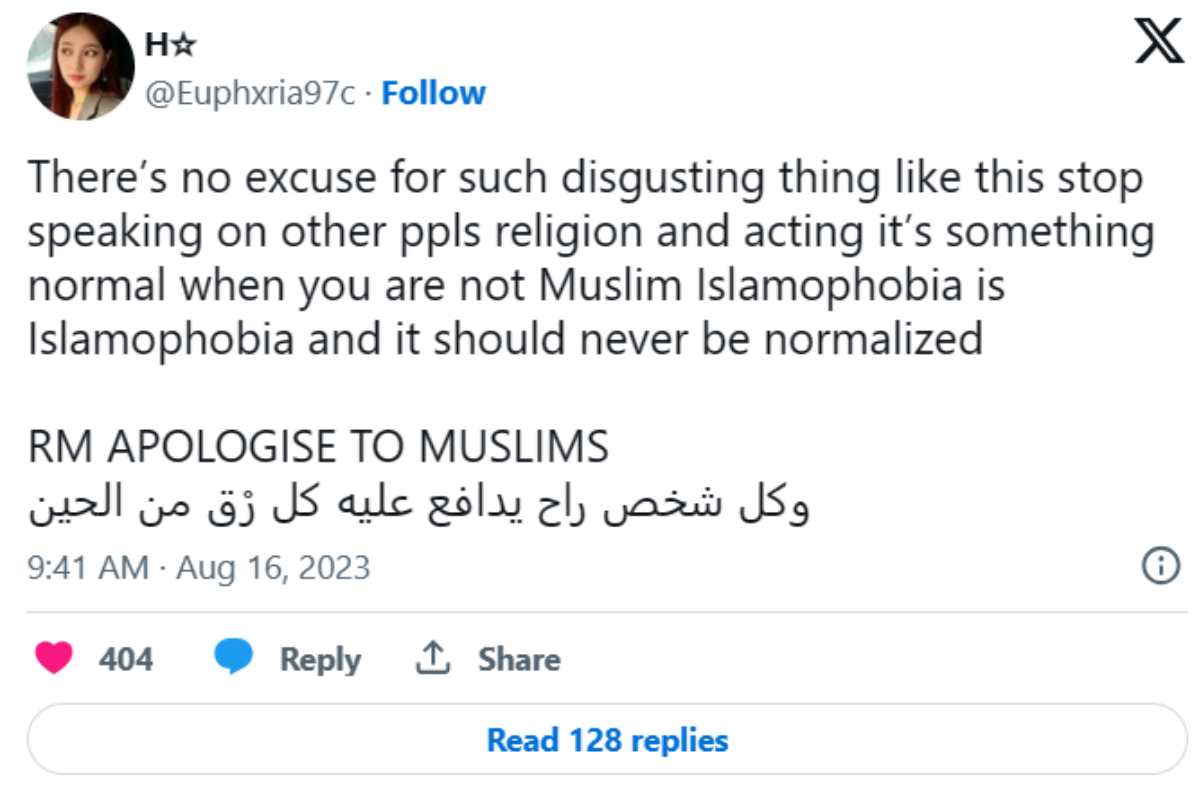Screen dimensions: 1200x800
Task: Click the text line starting with 'speaking on'
Action: [590, 233]
